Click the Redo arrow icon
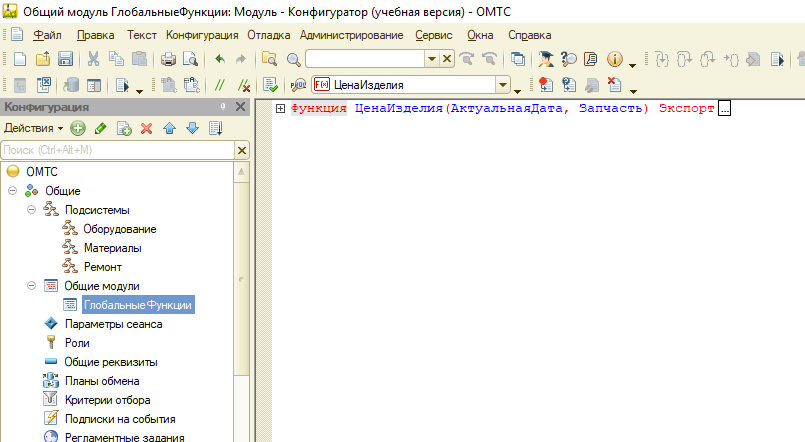The image size is (805, 442). pos(240,59)
